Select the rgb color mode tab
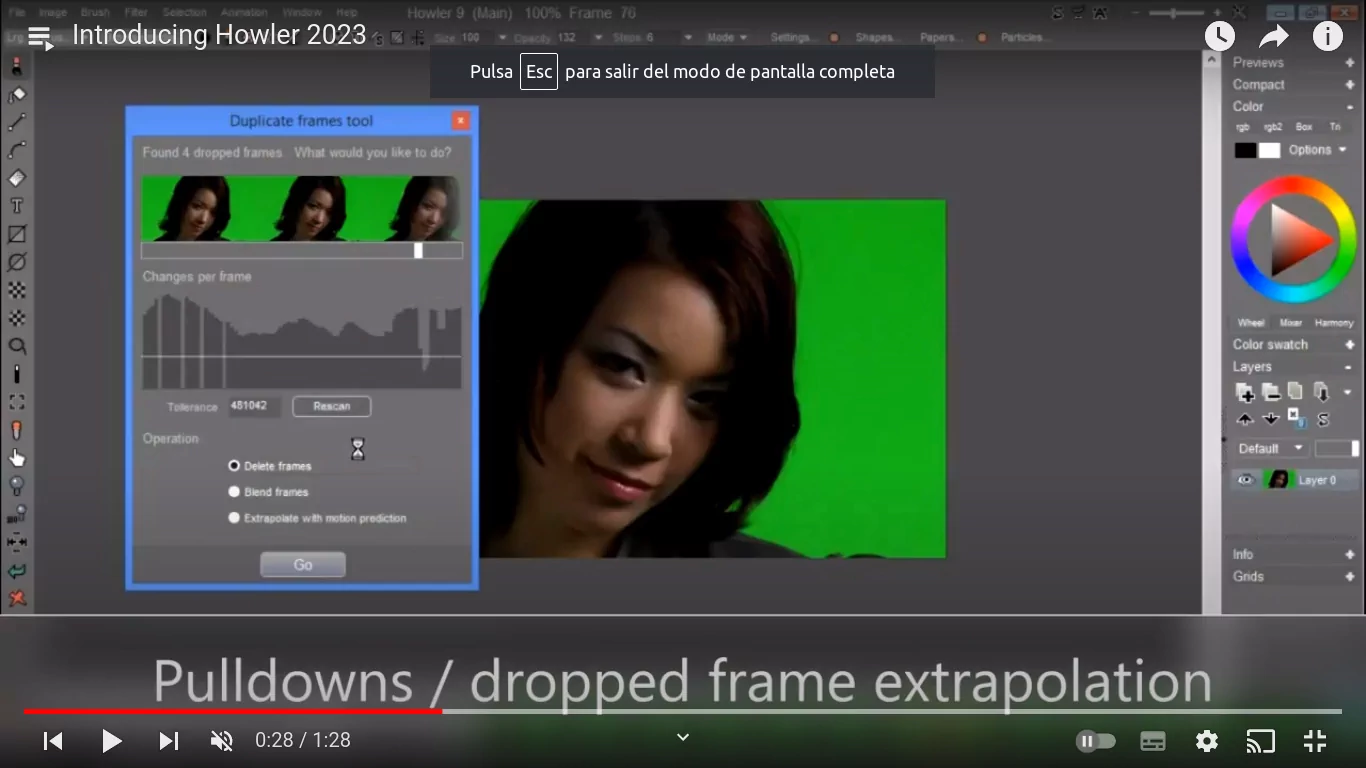 [x=1243, y=127]
